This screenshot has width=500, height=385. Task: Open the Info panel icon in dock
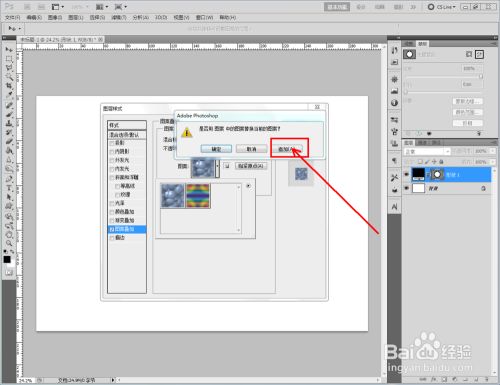click(395, 103)
